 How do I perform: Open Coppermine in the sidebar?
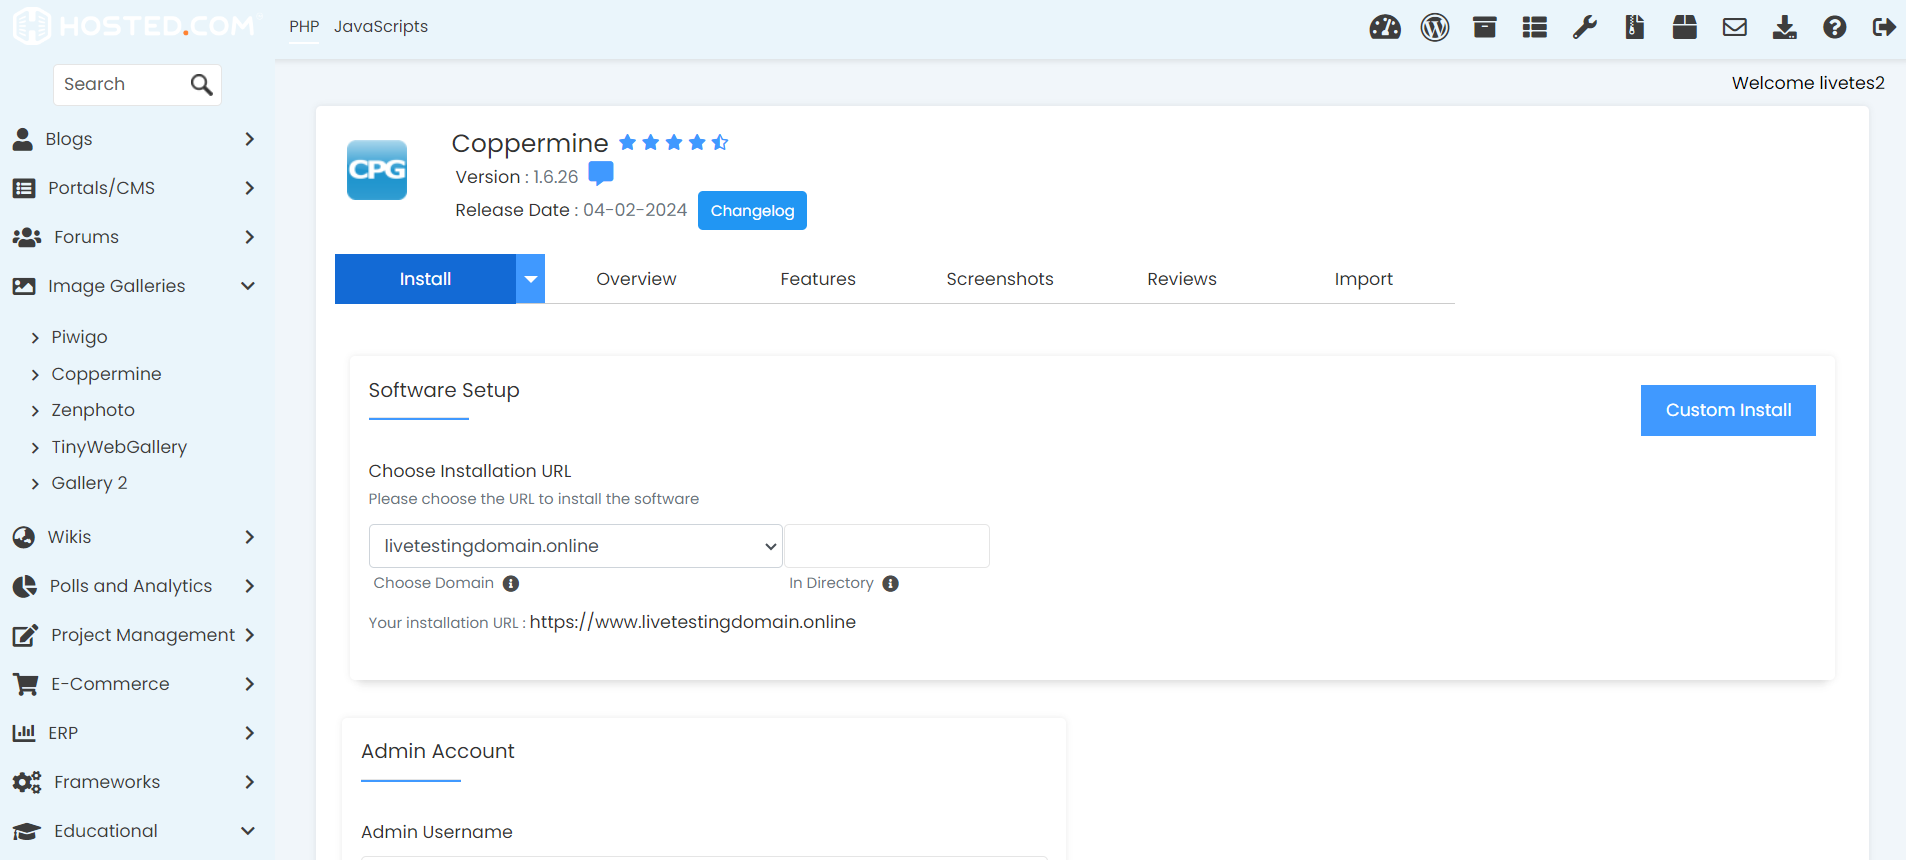(106, 374)
